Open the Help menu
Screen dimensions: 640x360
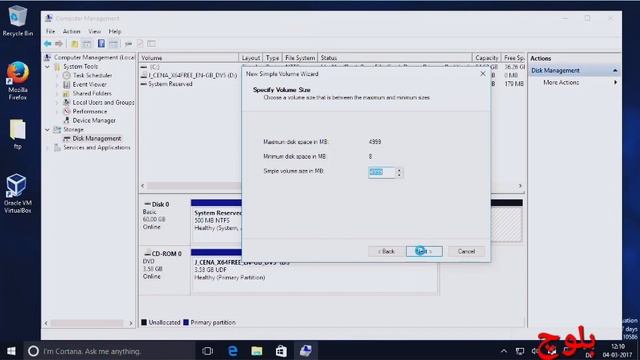pyautogui.click(x=115, y=31)
